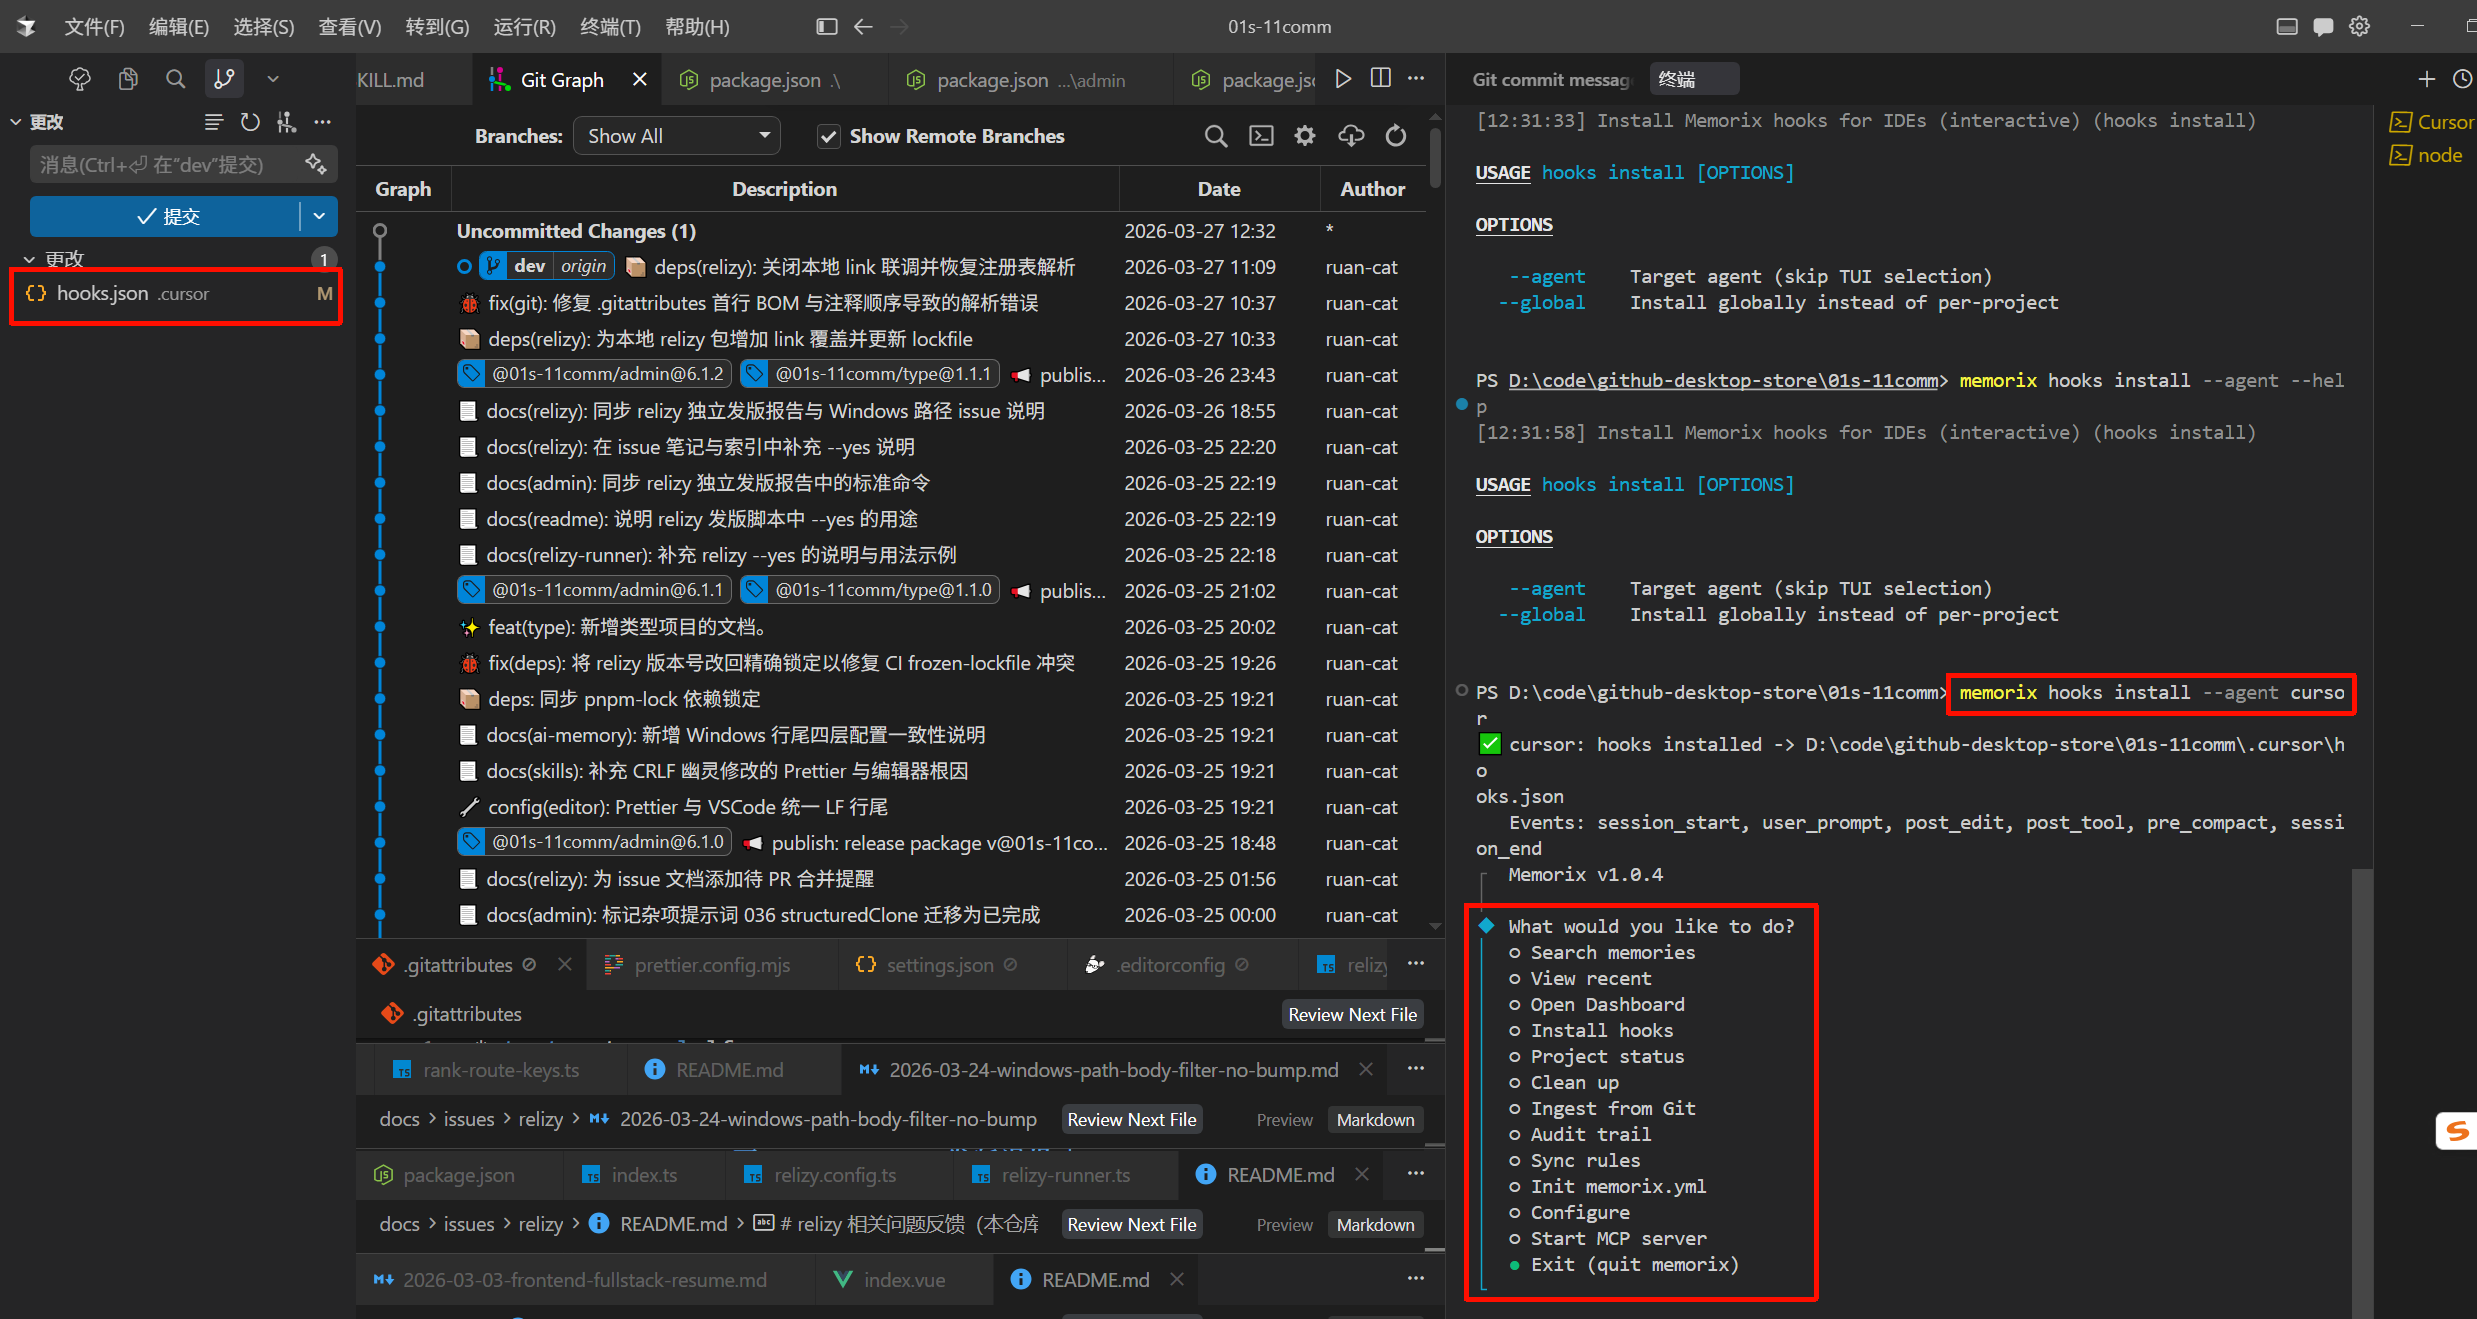The height and width of the screenshot is (1319, 2477).
Task: Open Git Graph repository settings gear
Action: 1305,136
